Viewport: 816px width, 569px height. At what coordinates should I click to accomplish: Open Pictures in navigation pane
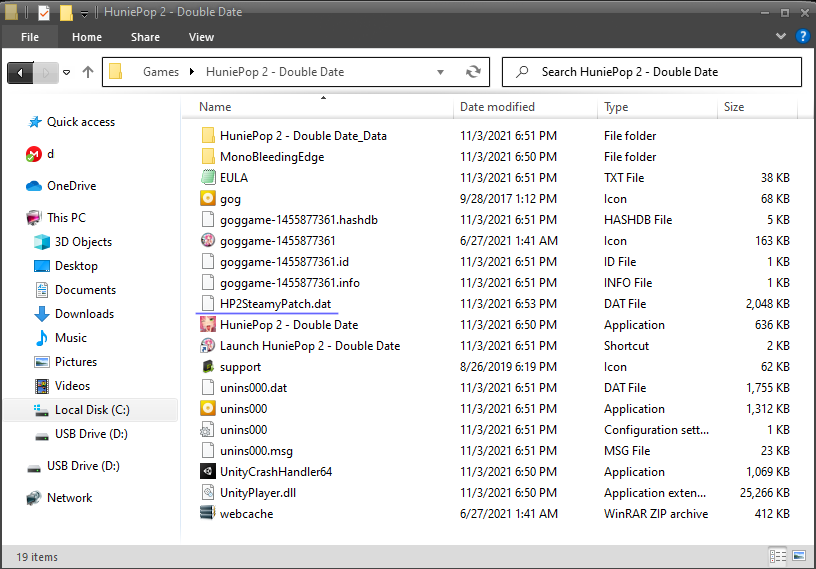(76, 361)
